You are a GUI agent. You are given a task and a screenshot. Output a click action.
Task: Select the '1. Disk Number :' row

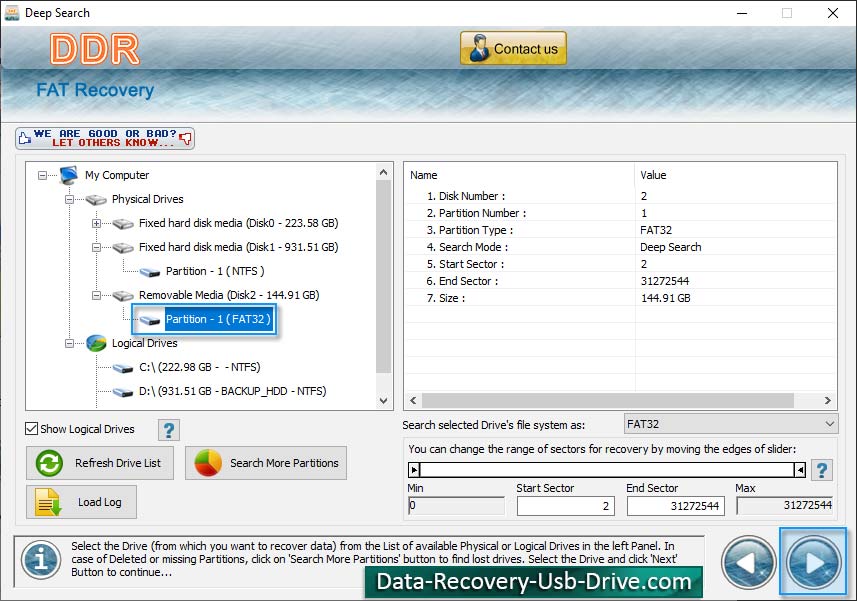pyautogui.click(x=620, y=196)
